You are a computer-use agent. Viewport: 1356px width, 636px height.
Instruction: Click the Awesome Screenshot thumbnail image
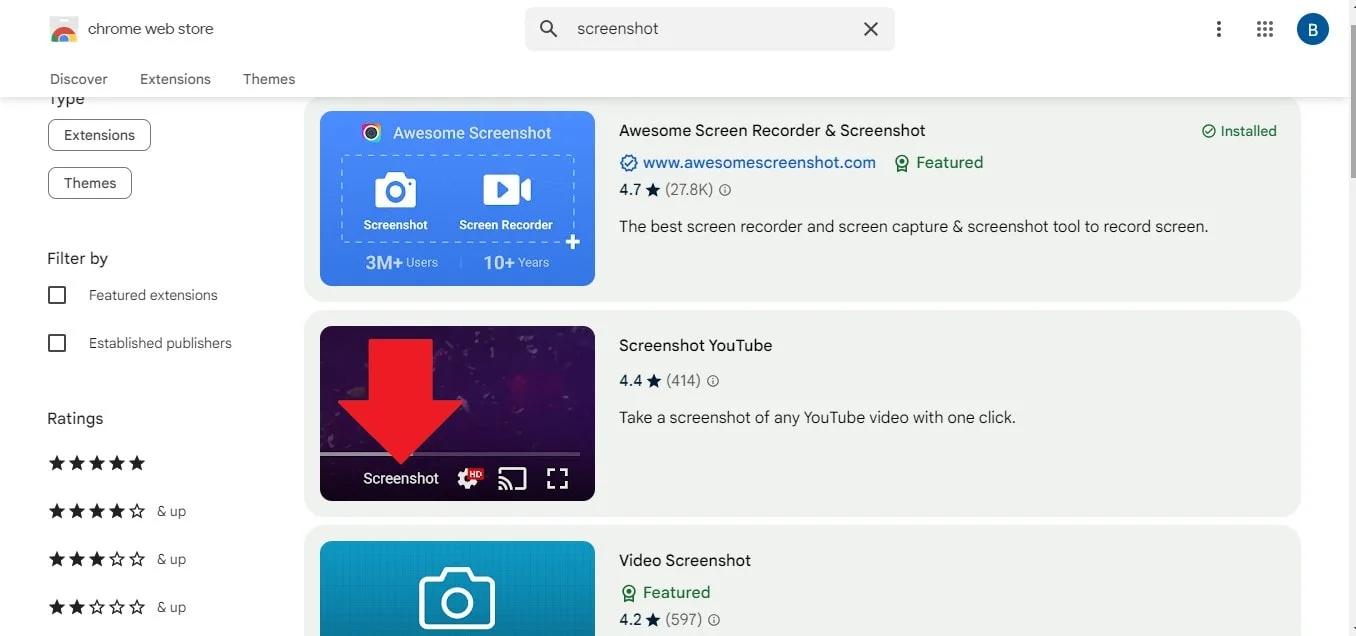pos(457,198)
